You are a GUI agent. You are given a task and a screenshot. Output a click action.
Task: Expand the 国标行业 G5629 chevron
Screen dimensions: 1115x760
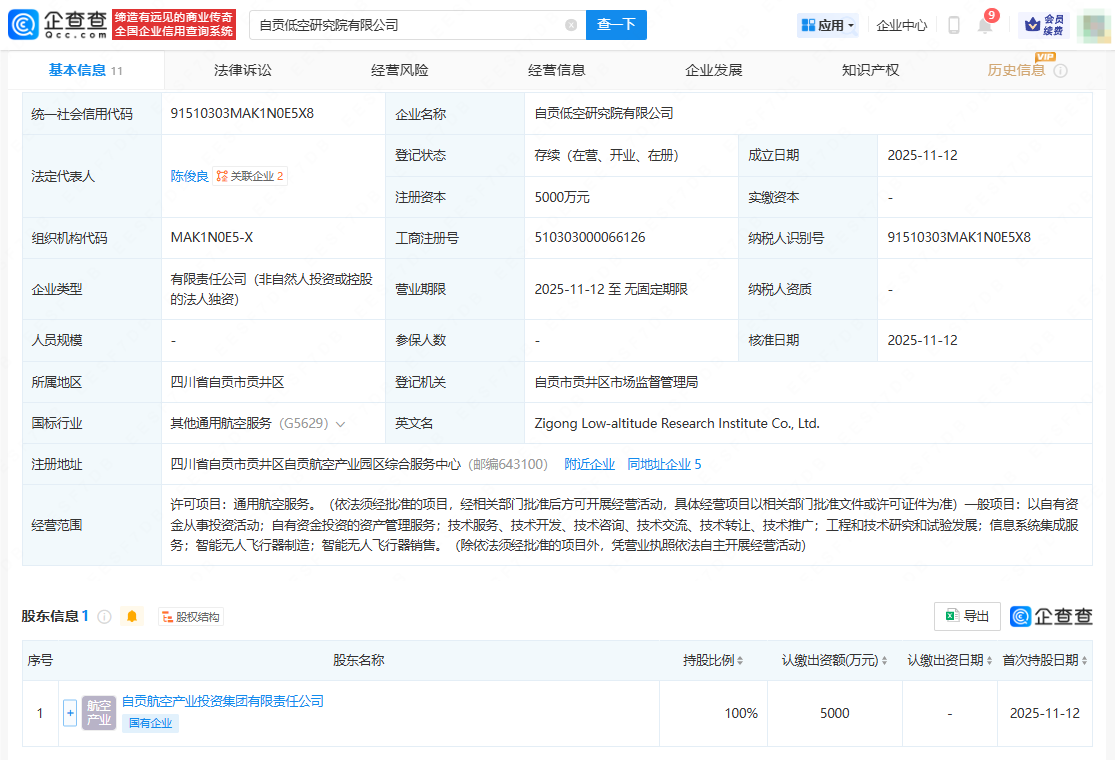click(x=341, y=424)
